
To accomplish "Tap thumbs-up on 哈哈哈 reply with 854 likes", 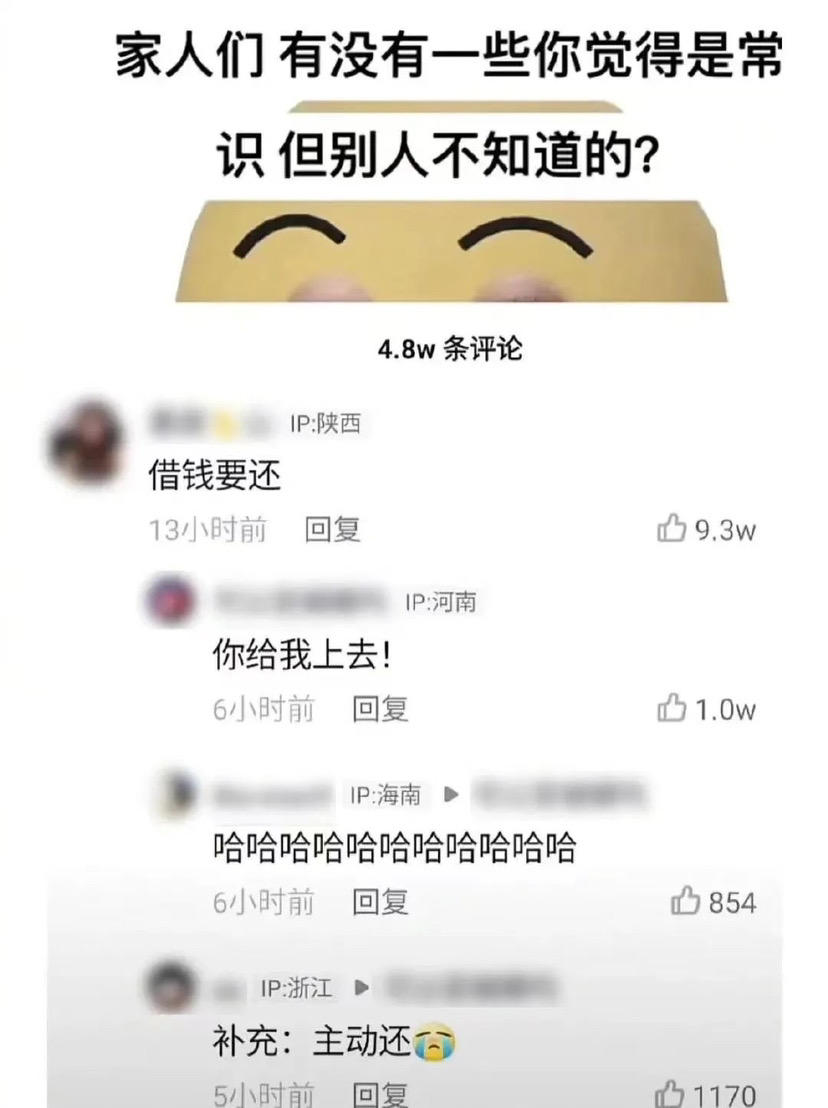I will pyautogui.click(x=685, y=901).
